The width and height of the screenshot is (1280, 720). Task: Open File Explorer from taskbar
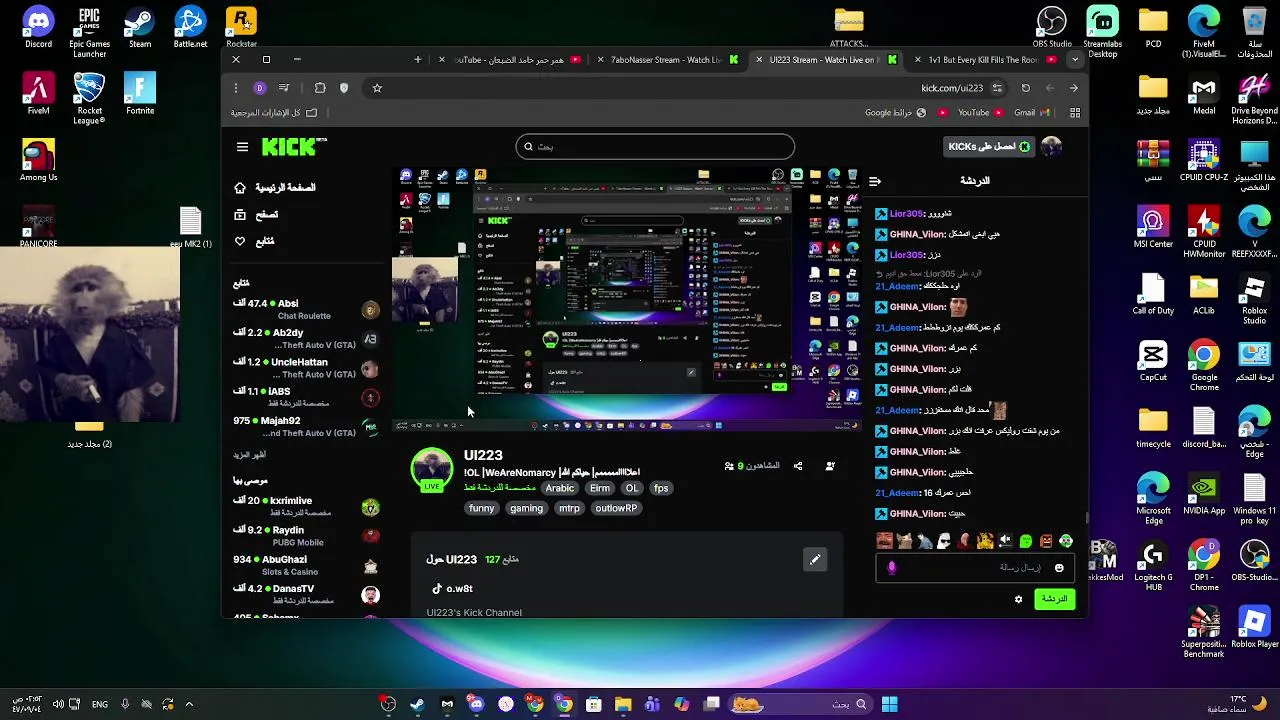click(623, 705)
